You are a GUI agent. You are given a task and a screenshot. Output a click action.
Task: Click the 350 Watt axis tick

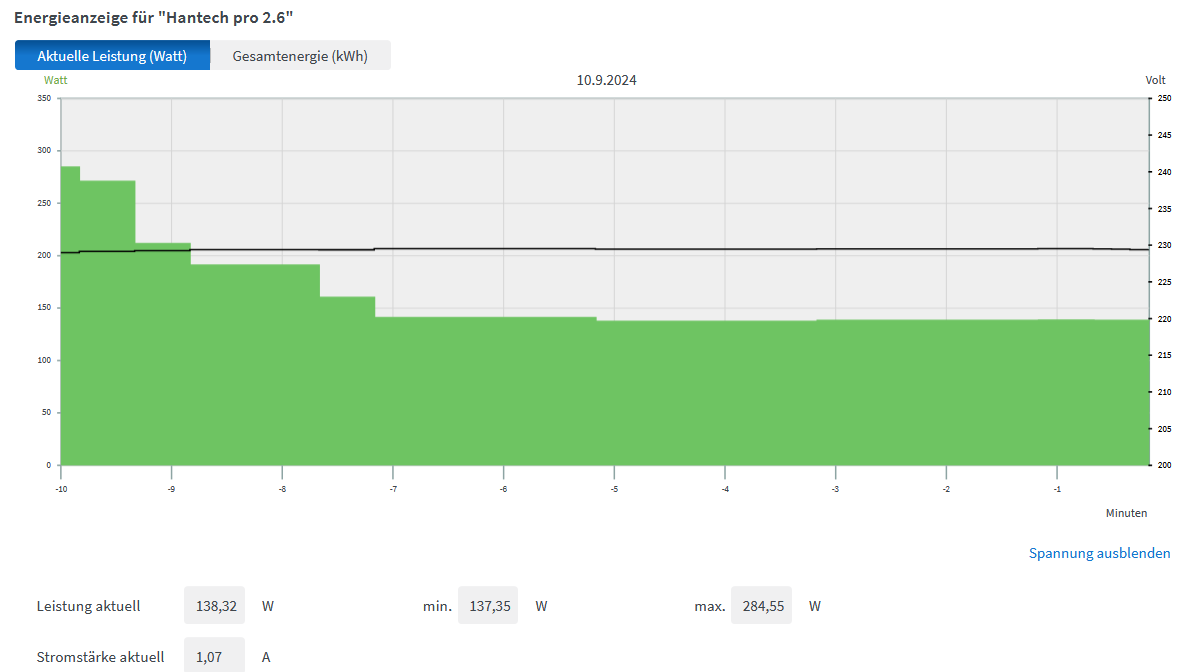pyautogui.click(x=43, y=98)
